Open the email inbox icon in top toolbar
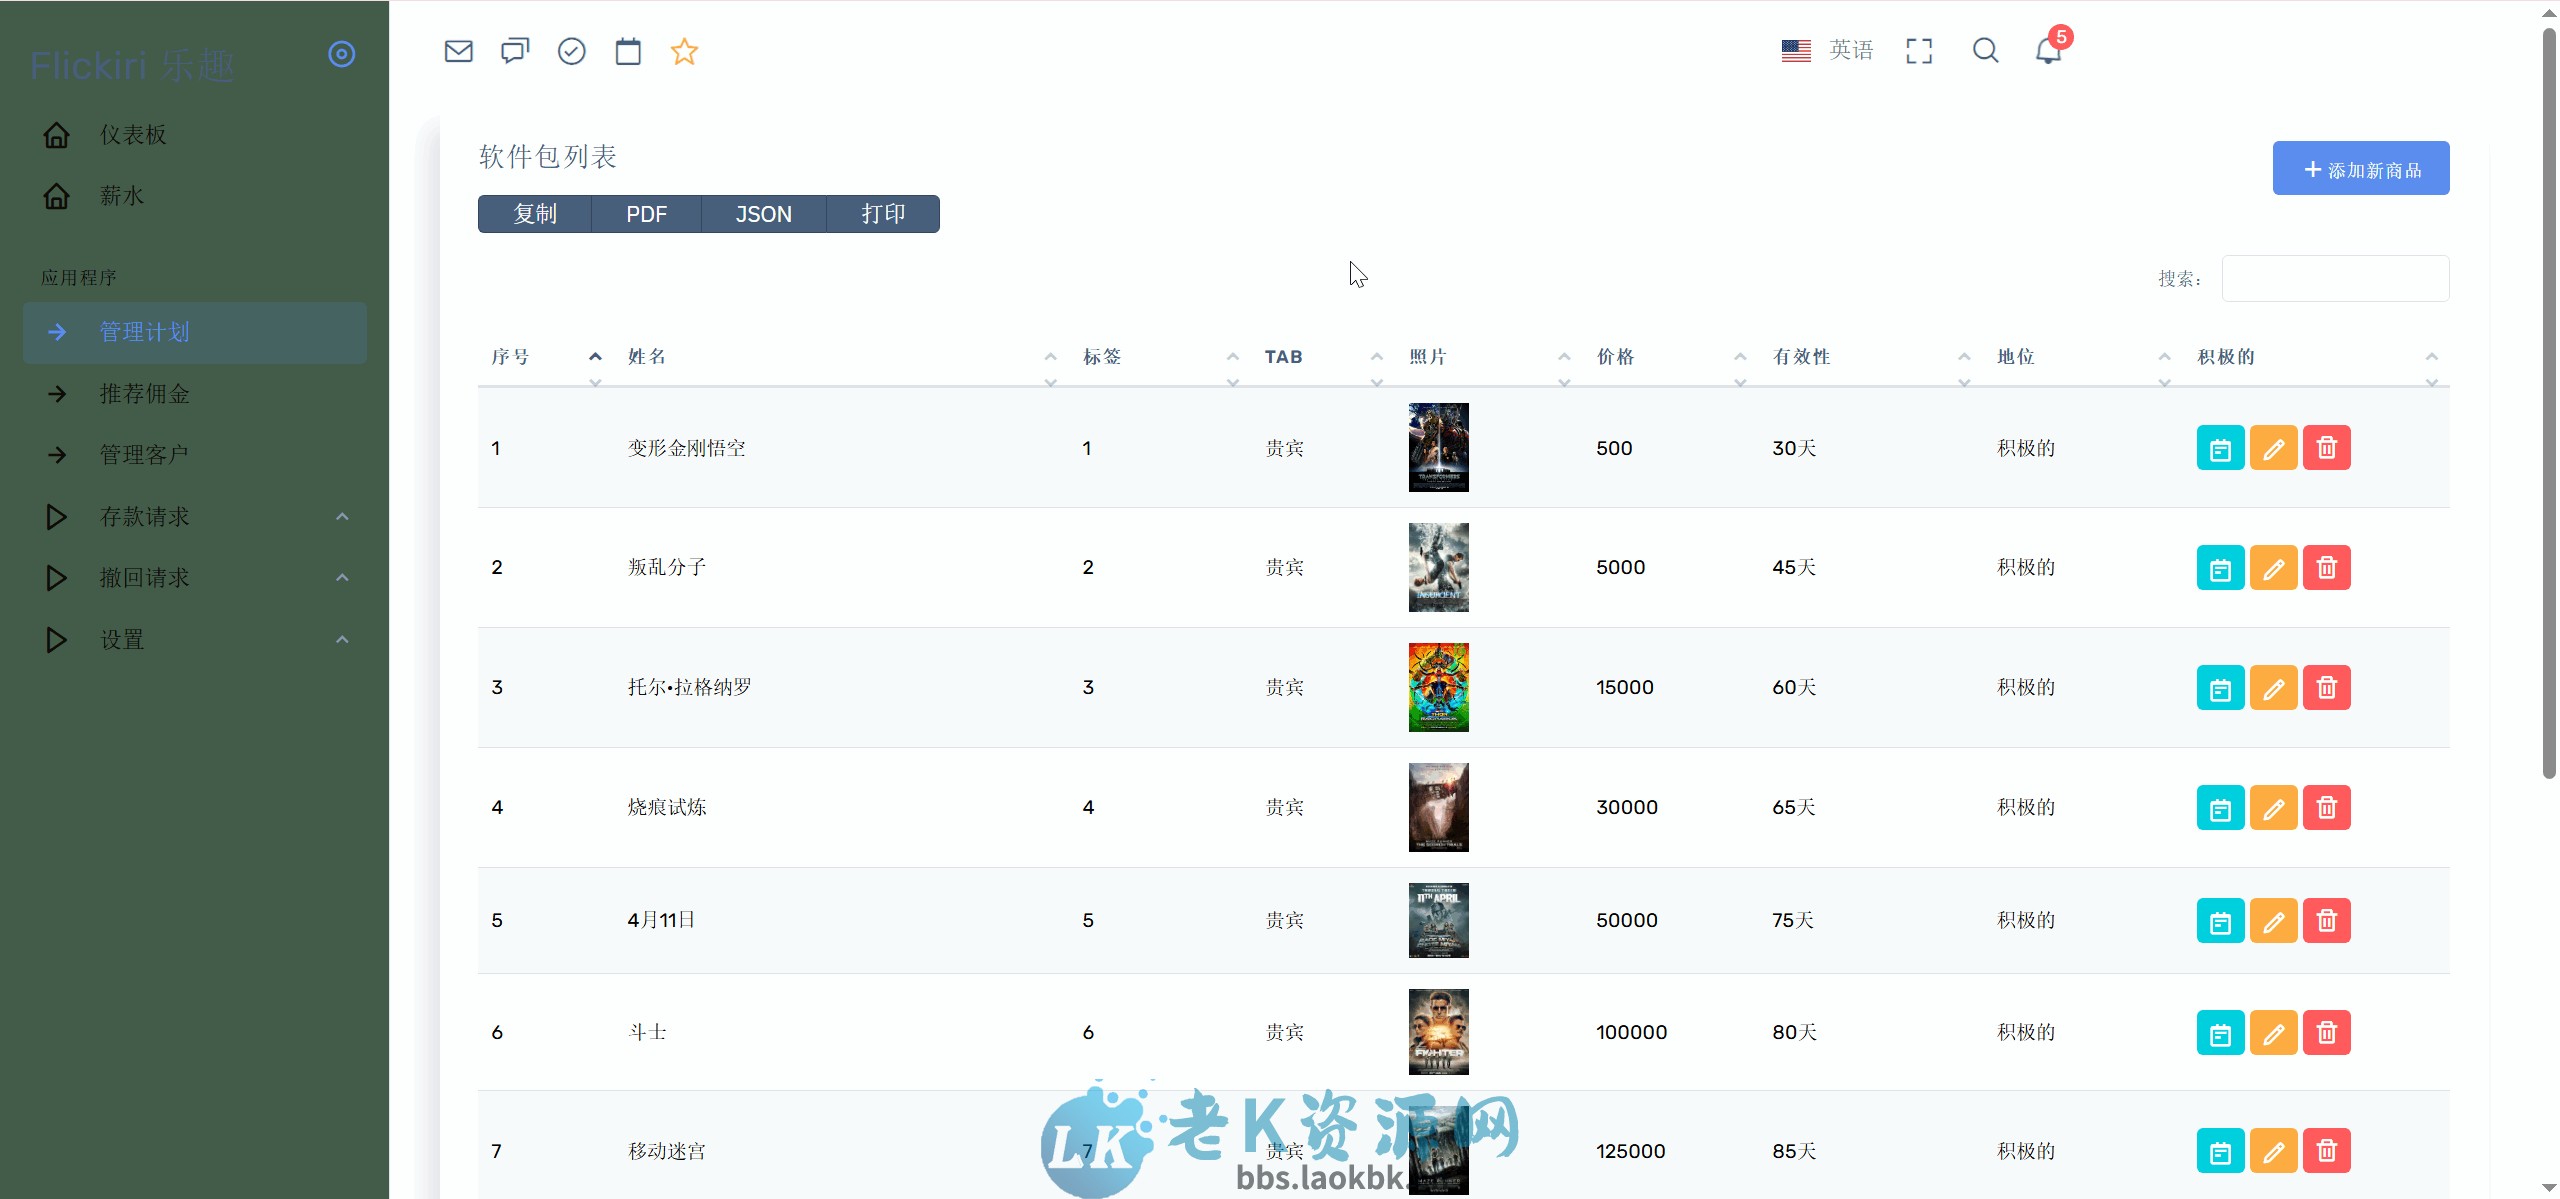The image size is (2560, 1199). pos(458,50)
